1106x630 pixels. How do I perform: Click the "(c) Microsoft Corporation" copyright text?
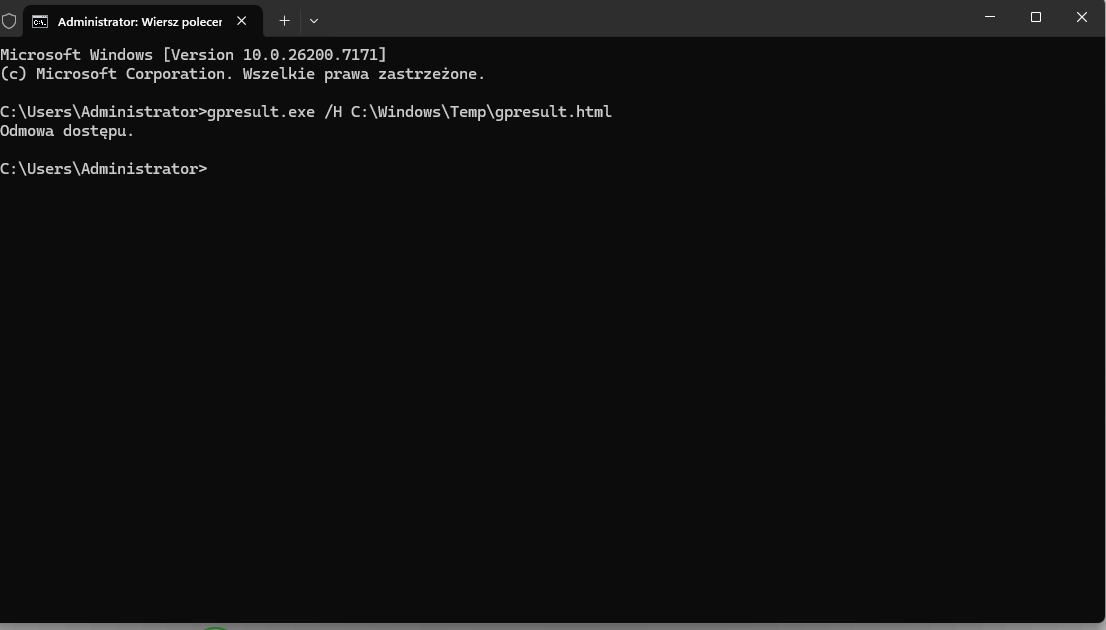[117, 74]
